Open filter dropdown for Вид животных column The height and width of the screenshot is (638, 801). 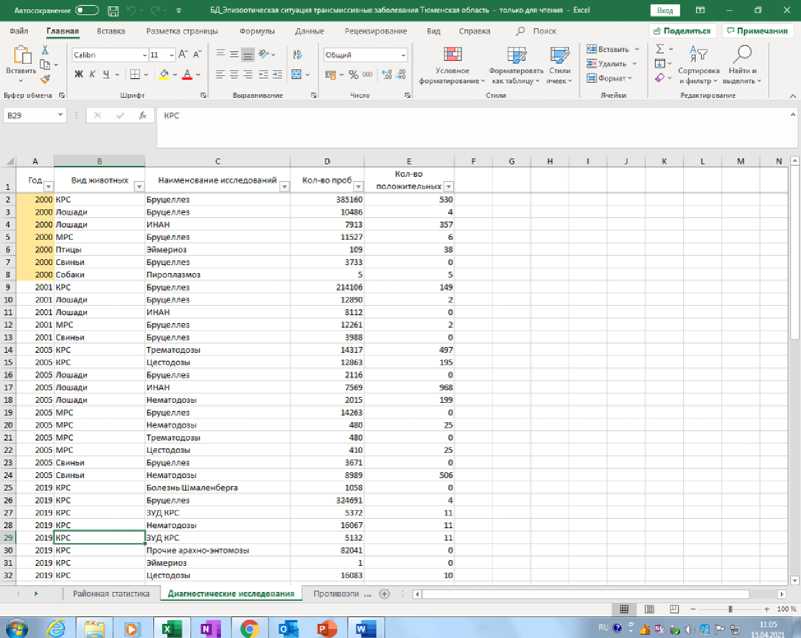point(137,186)
